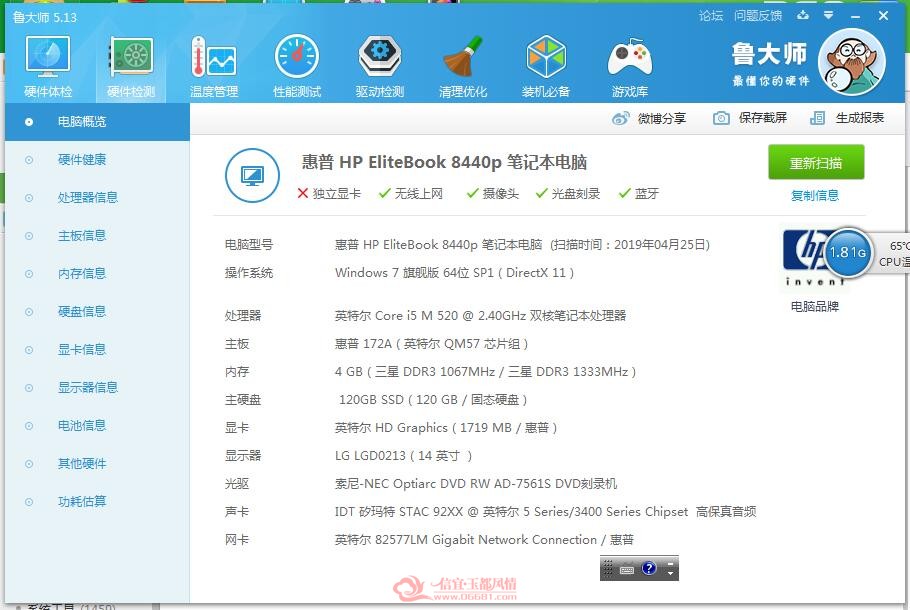Image resolution: width=910 pixels, height=610 pixels.
Task: Click the computer monitor overview icon
Action: click(252, 175)
